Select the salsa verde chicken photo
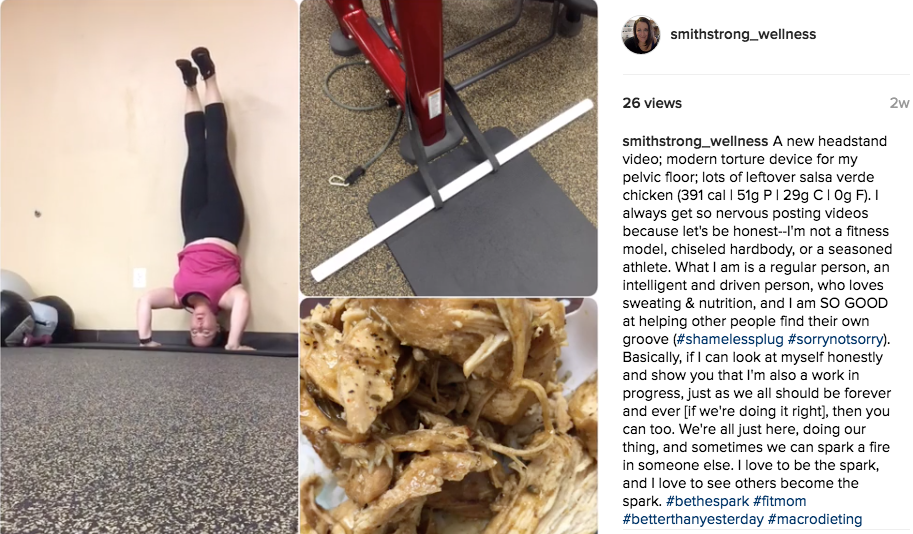This screenshot has height=534, width=913. tap(448, 416)
